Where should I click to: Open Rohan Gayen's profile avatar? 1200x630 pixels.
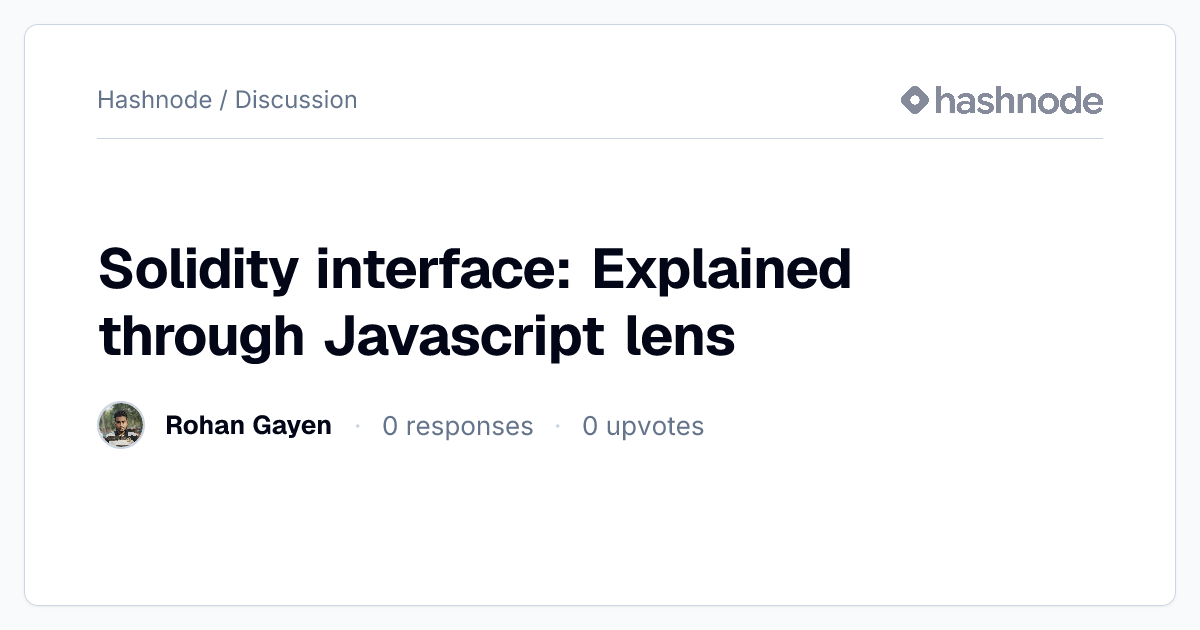121,425
